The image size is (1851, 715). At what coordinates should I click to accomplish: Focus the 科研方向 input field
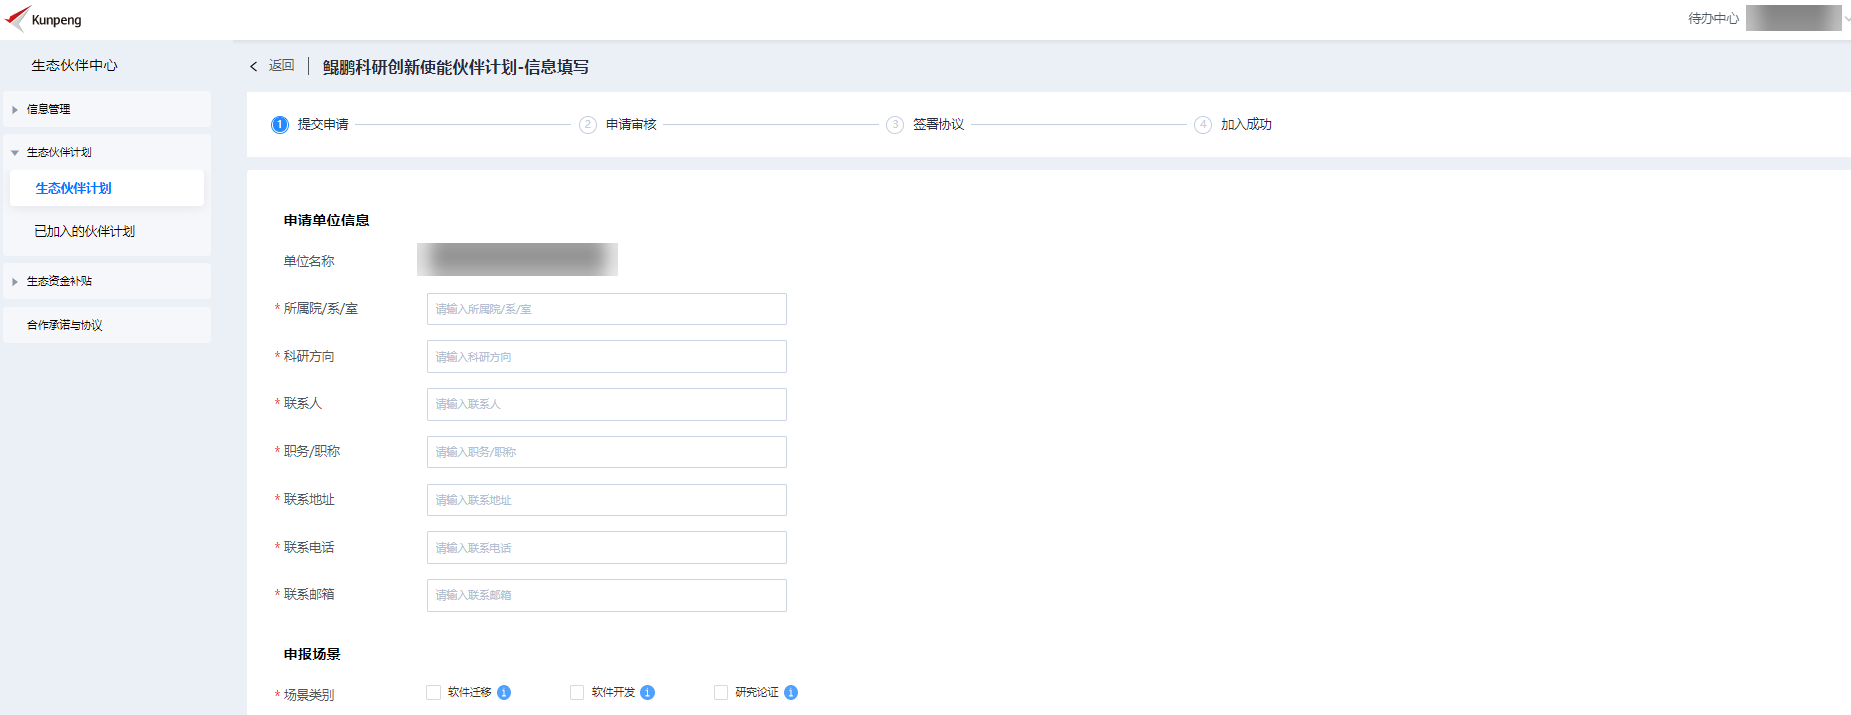[x=607, y=357]
